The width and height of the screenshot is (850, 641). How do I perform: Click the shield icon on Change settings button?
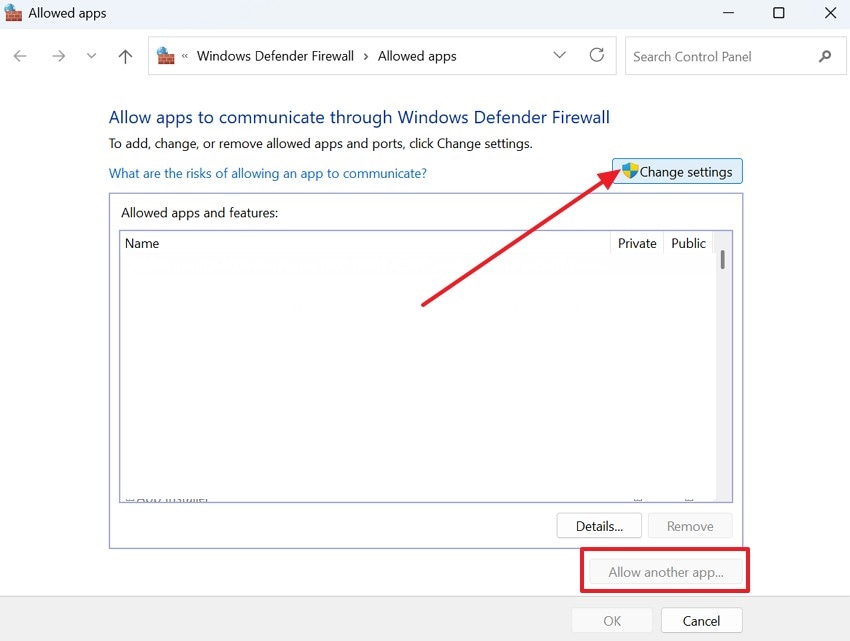point(628,171)
